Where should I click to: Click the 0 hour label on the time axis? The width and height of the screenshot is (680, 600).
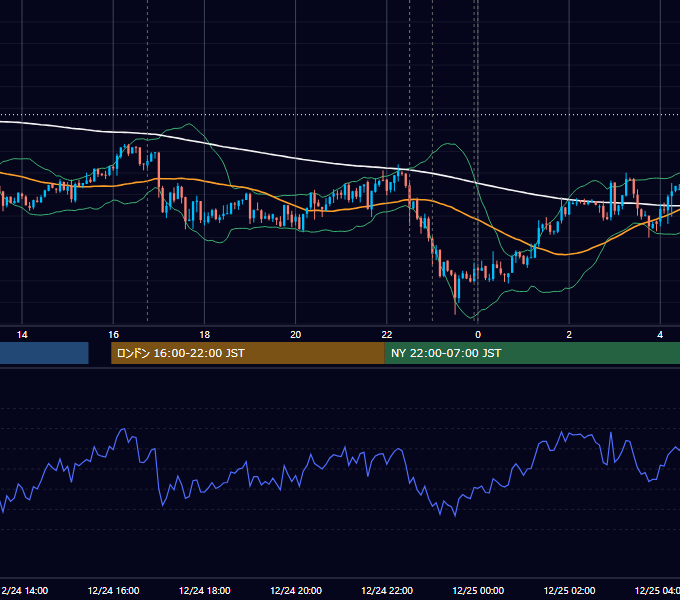478,335
